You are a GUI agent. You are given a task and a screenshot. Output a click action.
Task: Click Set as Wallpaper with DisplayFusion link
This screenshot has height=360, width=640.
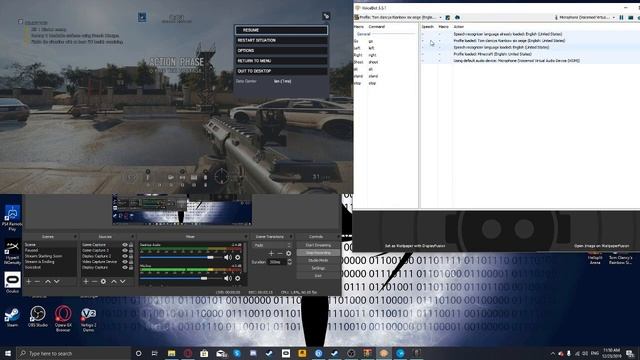pyautogui.click(x=415, y=246)
